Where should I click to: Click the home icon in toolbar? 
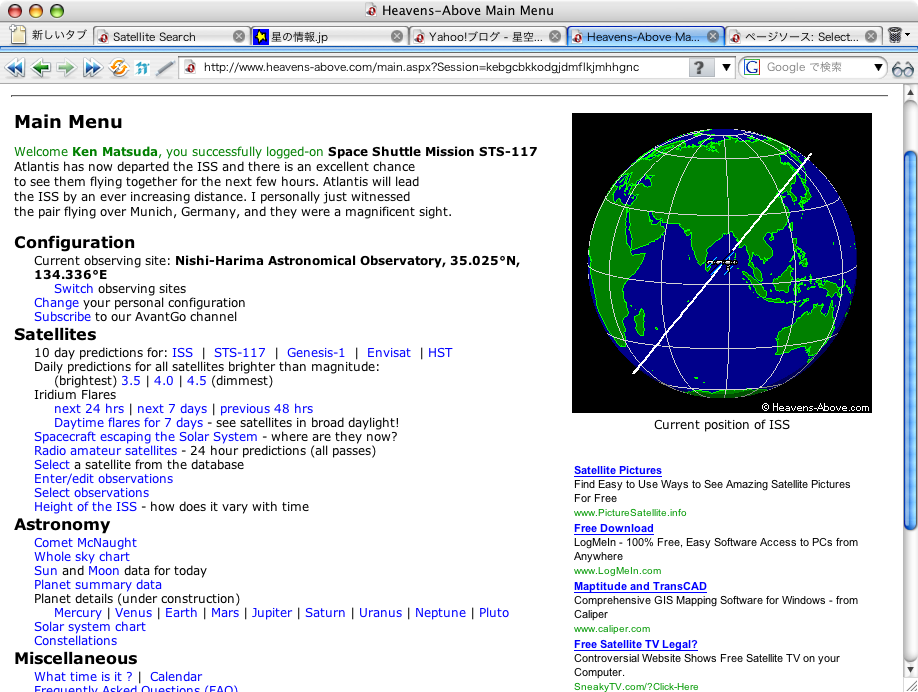pos(142,68)
